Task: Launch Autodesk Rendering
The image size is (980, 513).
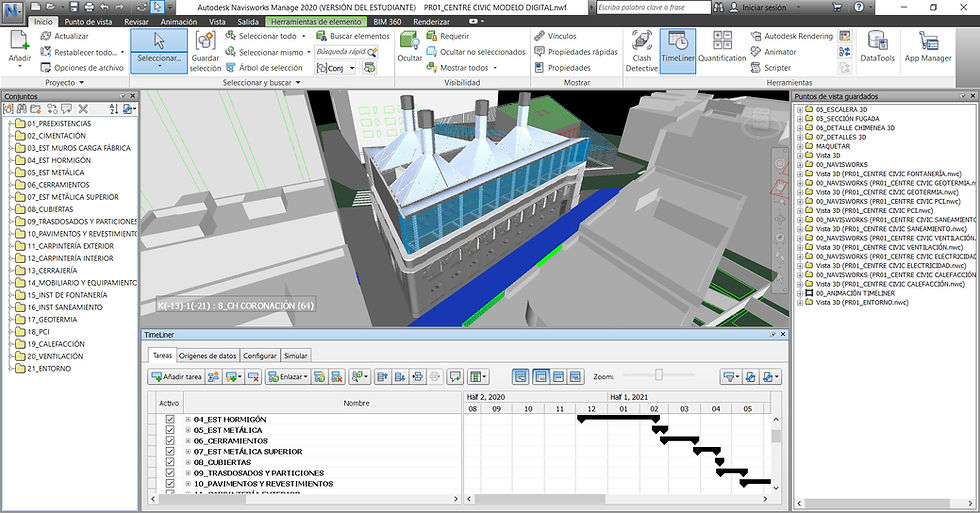Action: click(x=792, y=36)
